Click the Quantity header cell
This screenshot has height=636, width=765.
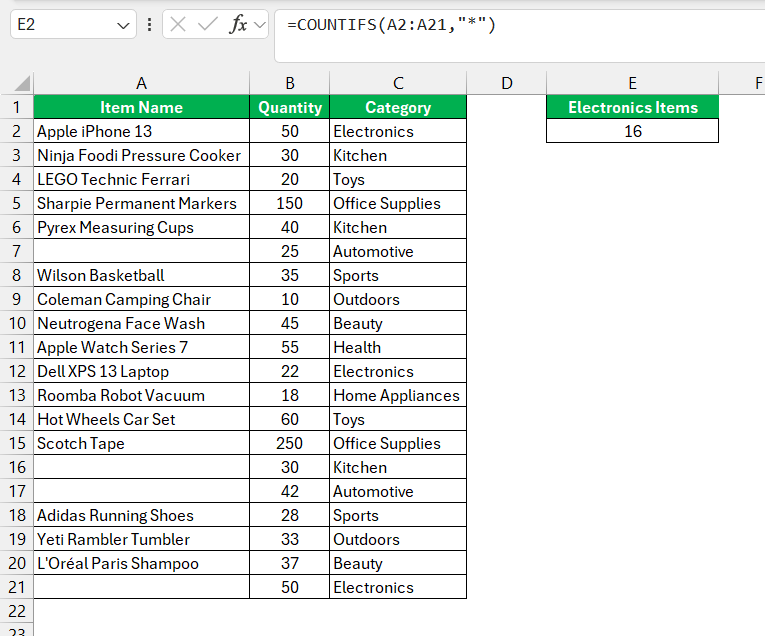click(x=290, y=107)
